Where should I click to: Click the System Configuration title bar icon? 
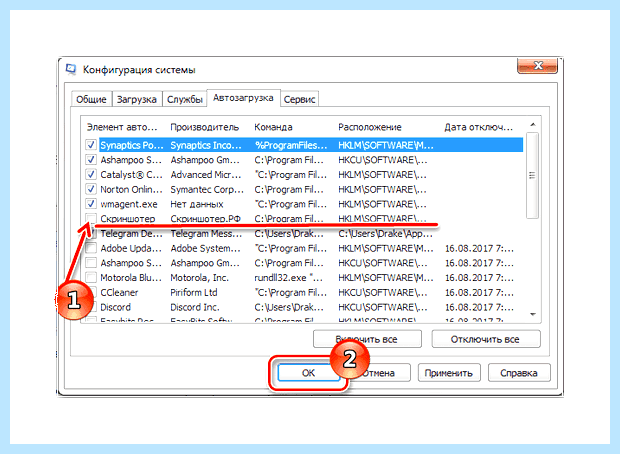(71, 69)
